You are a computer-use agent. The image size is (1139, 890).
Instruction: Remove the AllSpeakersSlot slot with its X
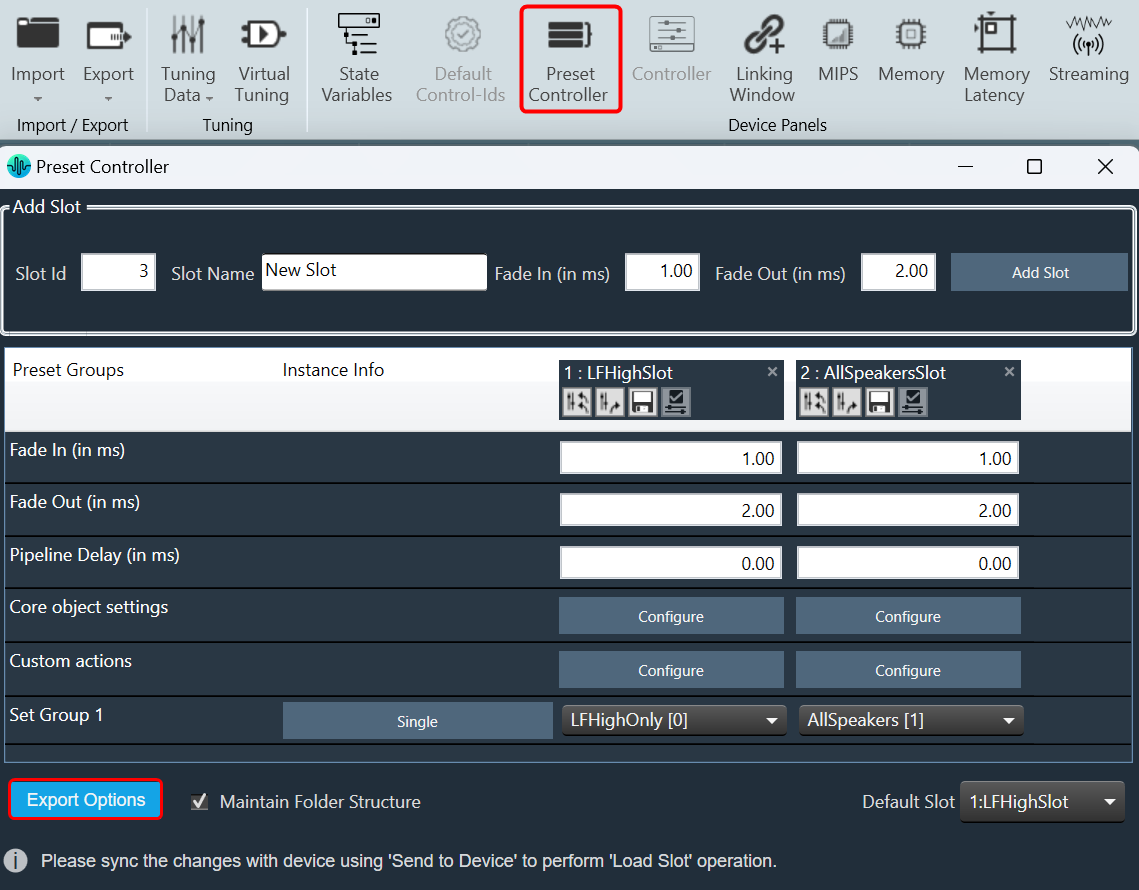pos(1009,371)
